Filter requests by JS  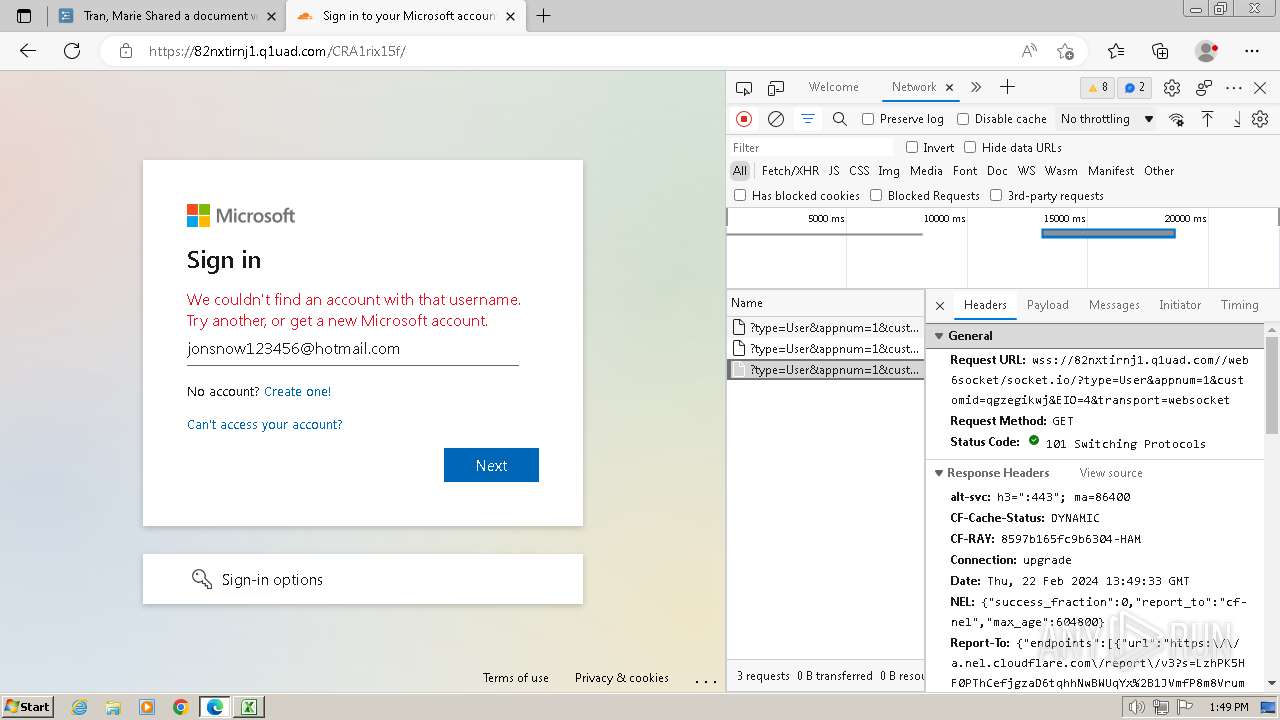[834, 171]
